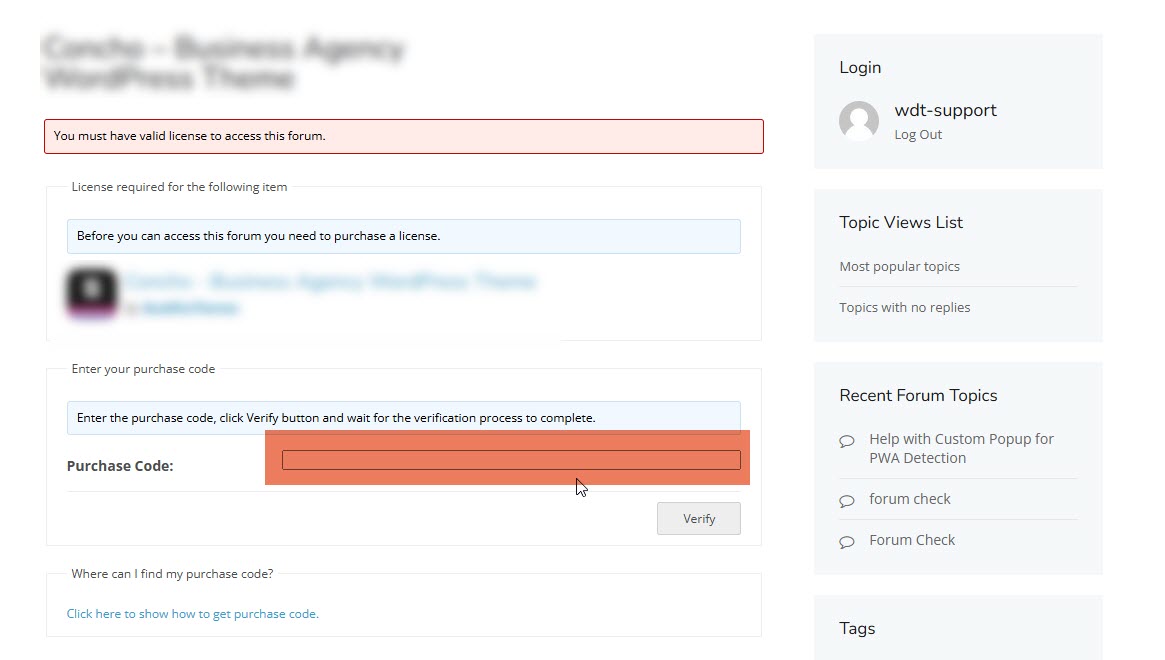The image size is (1165, 660).
Task: Open the how to get purchase code link
Action: (x=193, y=614)
